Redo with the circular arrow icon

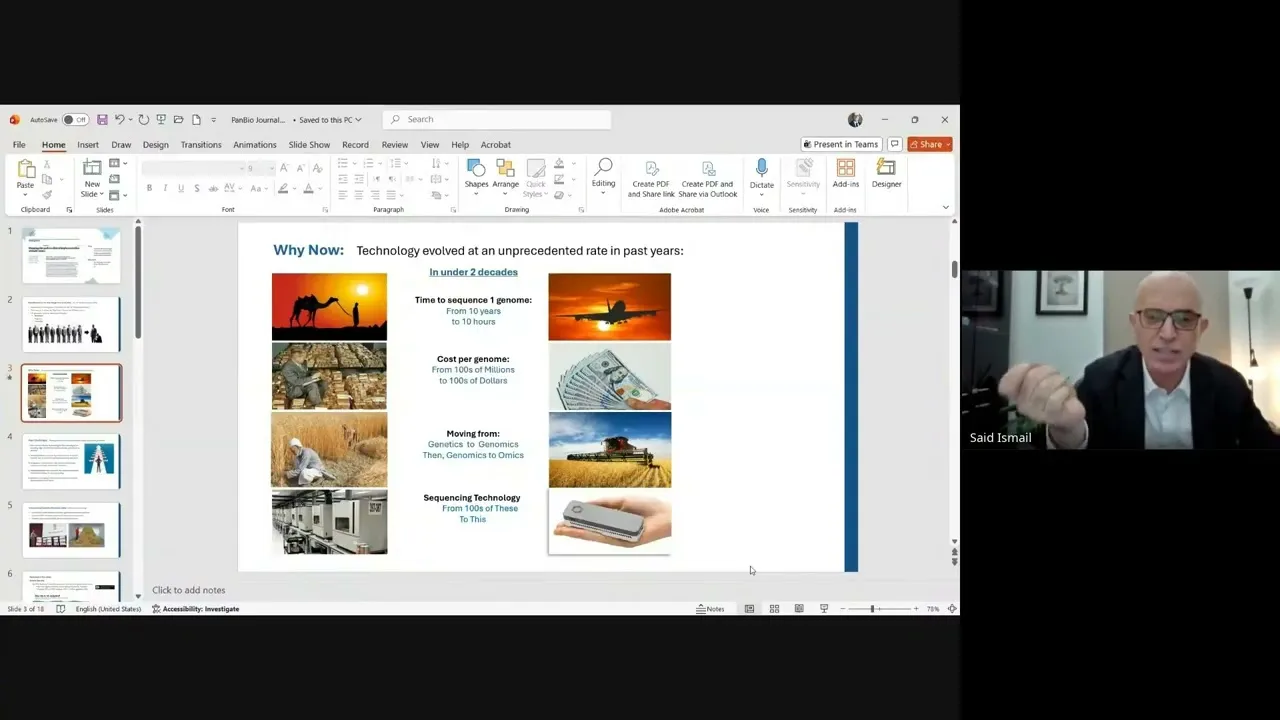(143, 120)
